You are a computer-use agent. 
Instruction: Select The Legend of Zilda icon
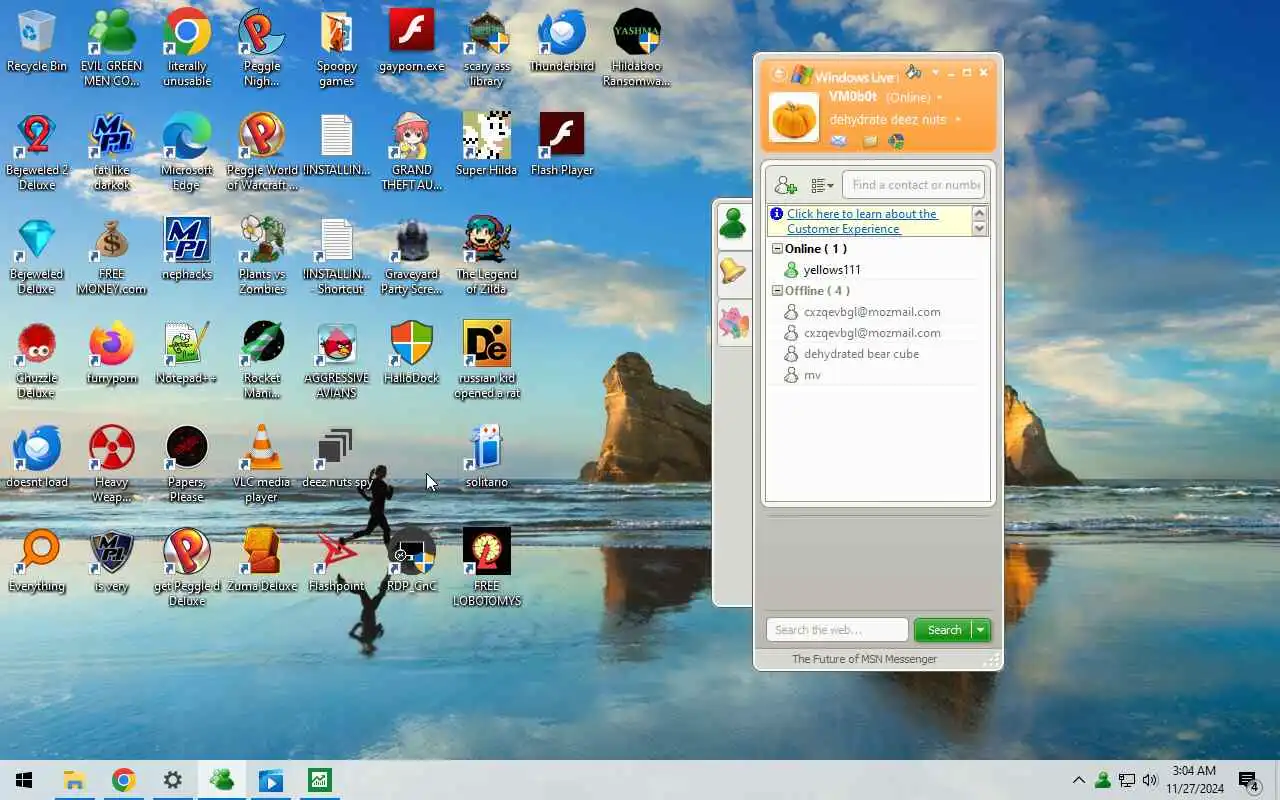pyautogui.click(x=487, y=256)
